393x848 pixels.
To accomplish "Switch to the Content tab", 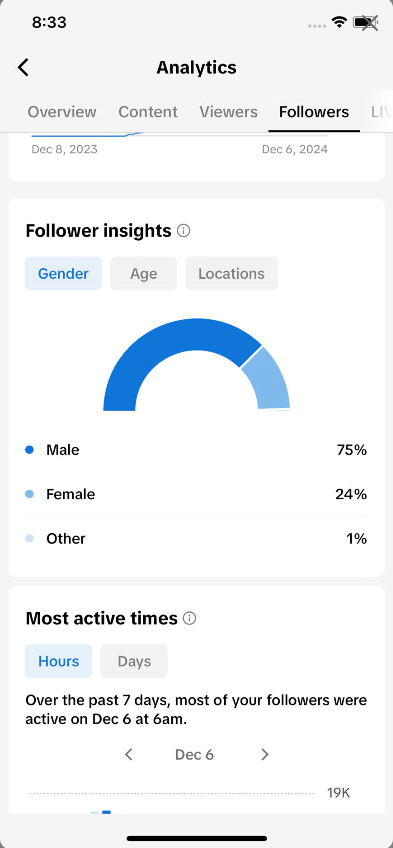I will (x=148, y=112).
